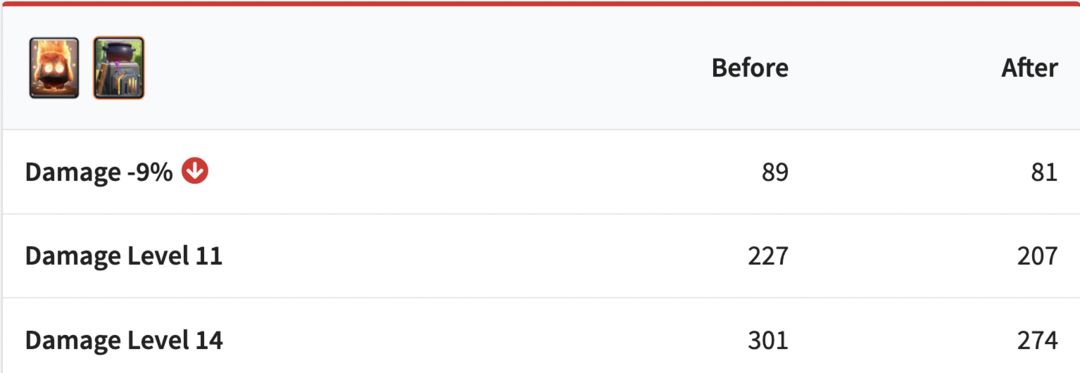Click the header row beside card icons
1080x373 pixels.
540,67
